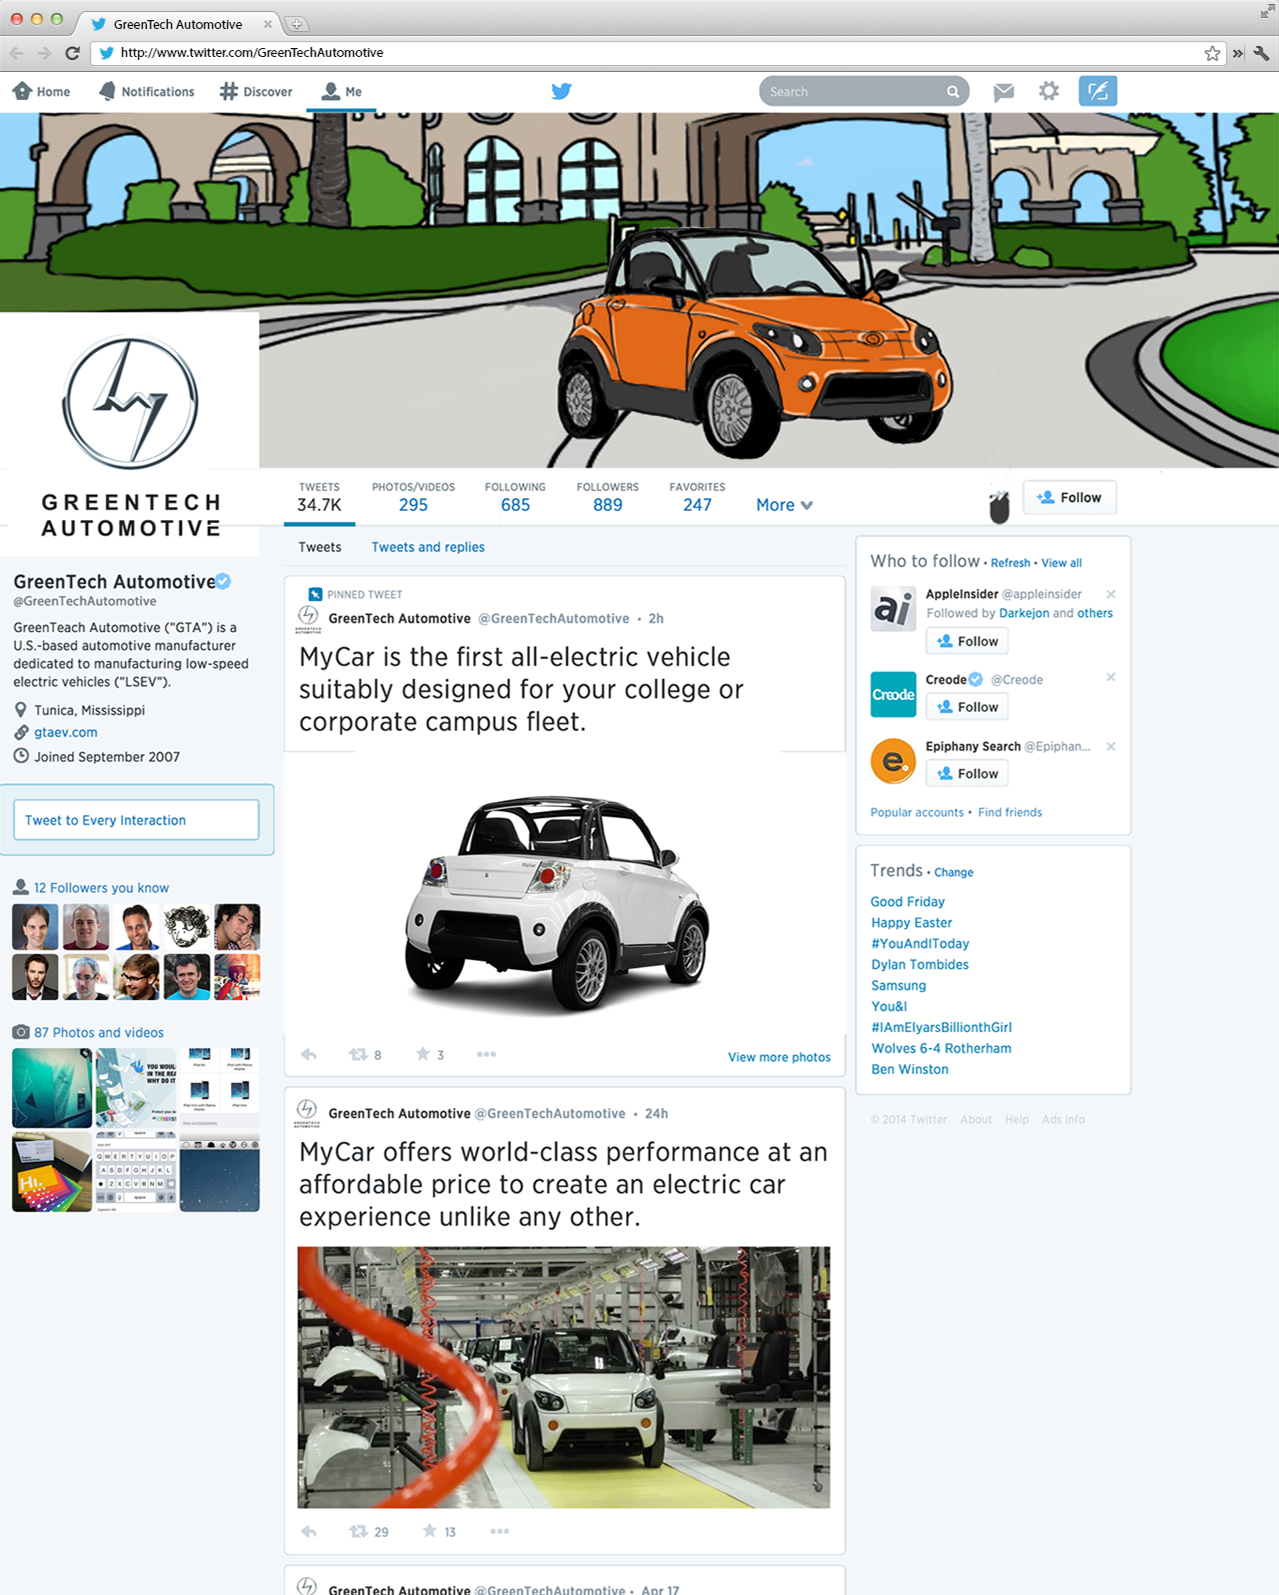Open Popular accounts link
Viewport: 1279px width, 1595px height.
point(917,812)
